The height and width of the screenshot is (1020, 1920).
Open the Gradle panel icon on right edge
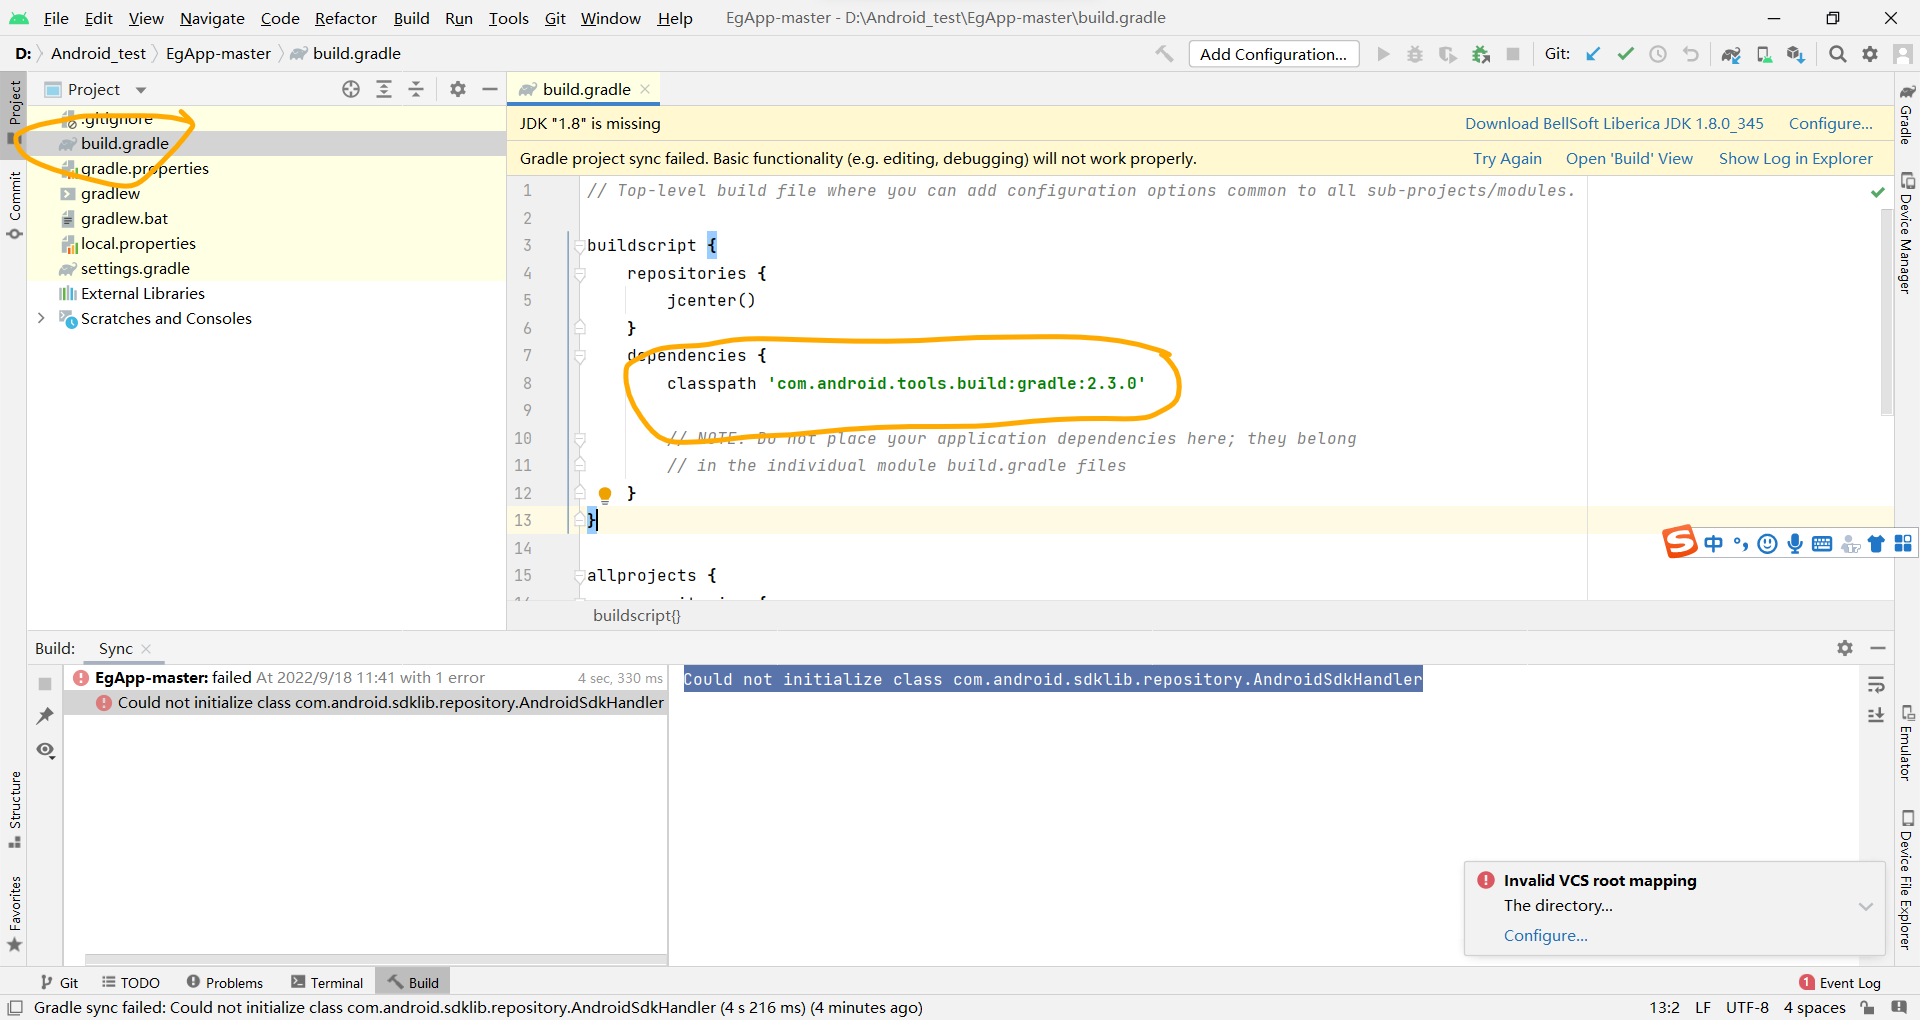[x=1908, y=95]
